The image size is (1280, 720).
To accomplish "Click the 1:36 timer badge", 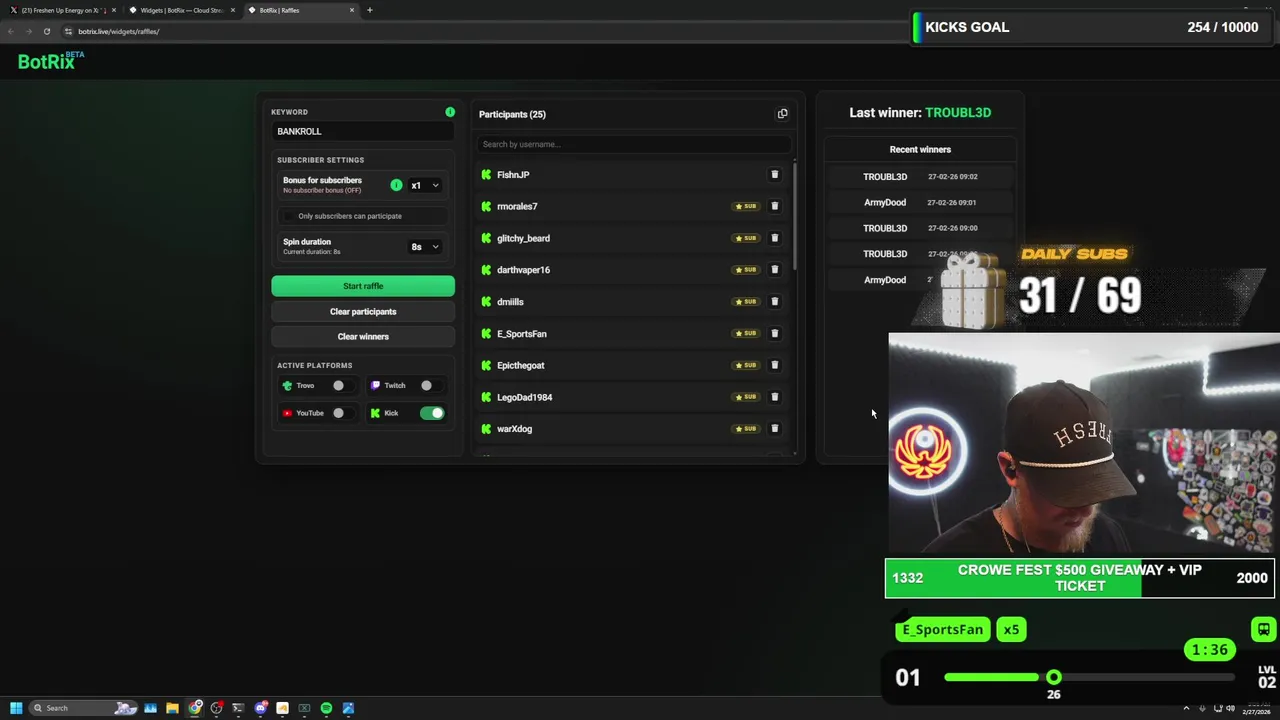I will (x=1209, y=650).
